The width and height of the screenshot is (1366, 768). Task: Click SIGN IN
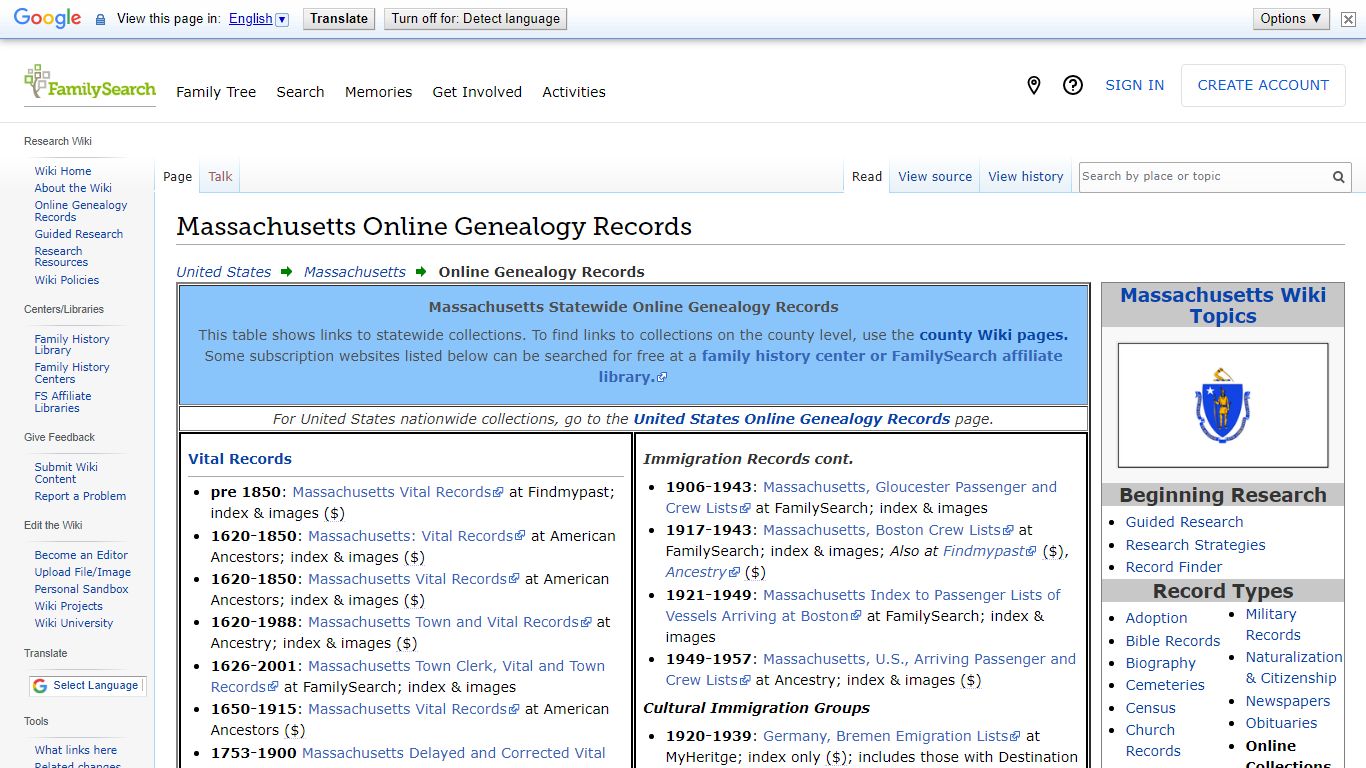coord(1134,86)
